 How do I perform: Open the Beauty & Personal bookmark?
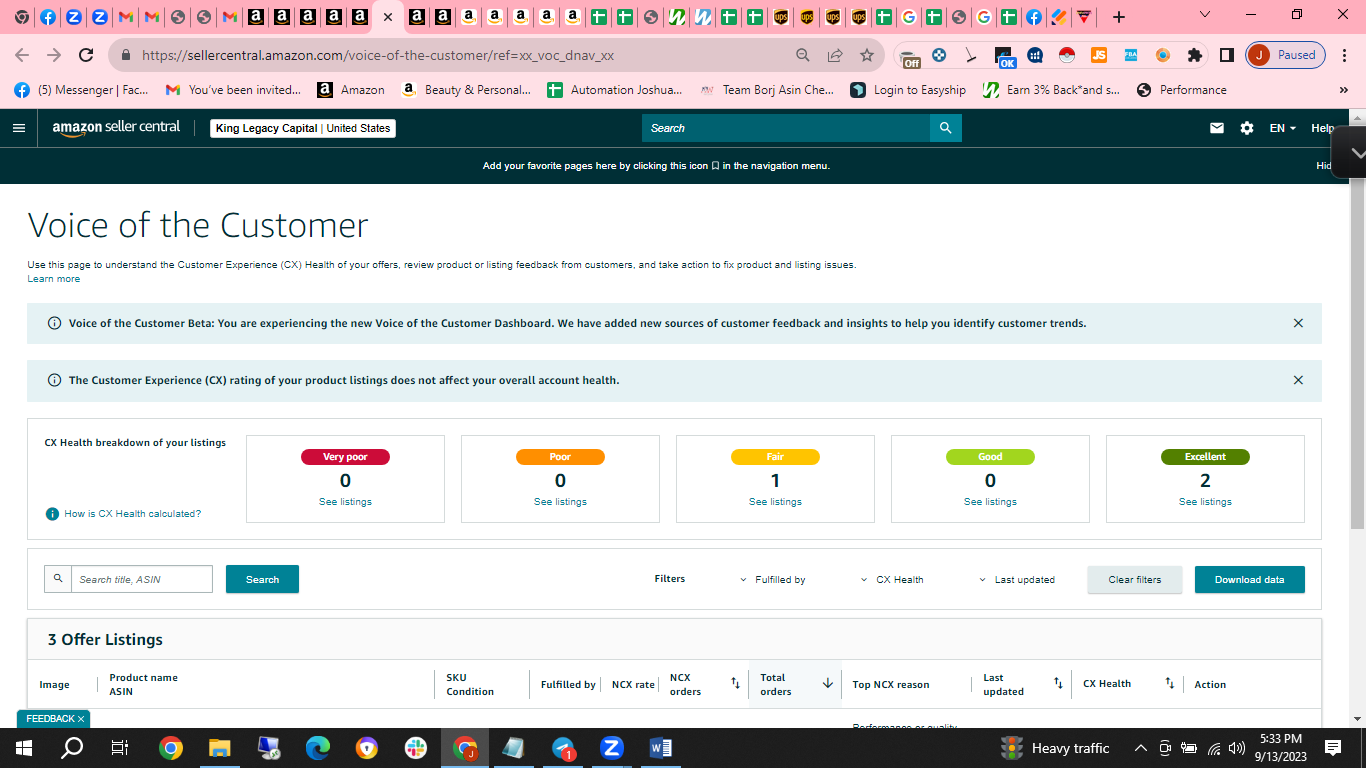pos(466,90)
